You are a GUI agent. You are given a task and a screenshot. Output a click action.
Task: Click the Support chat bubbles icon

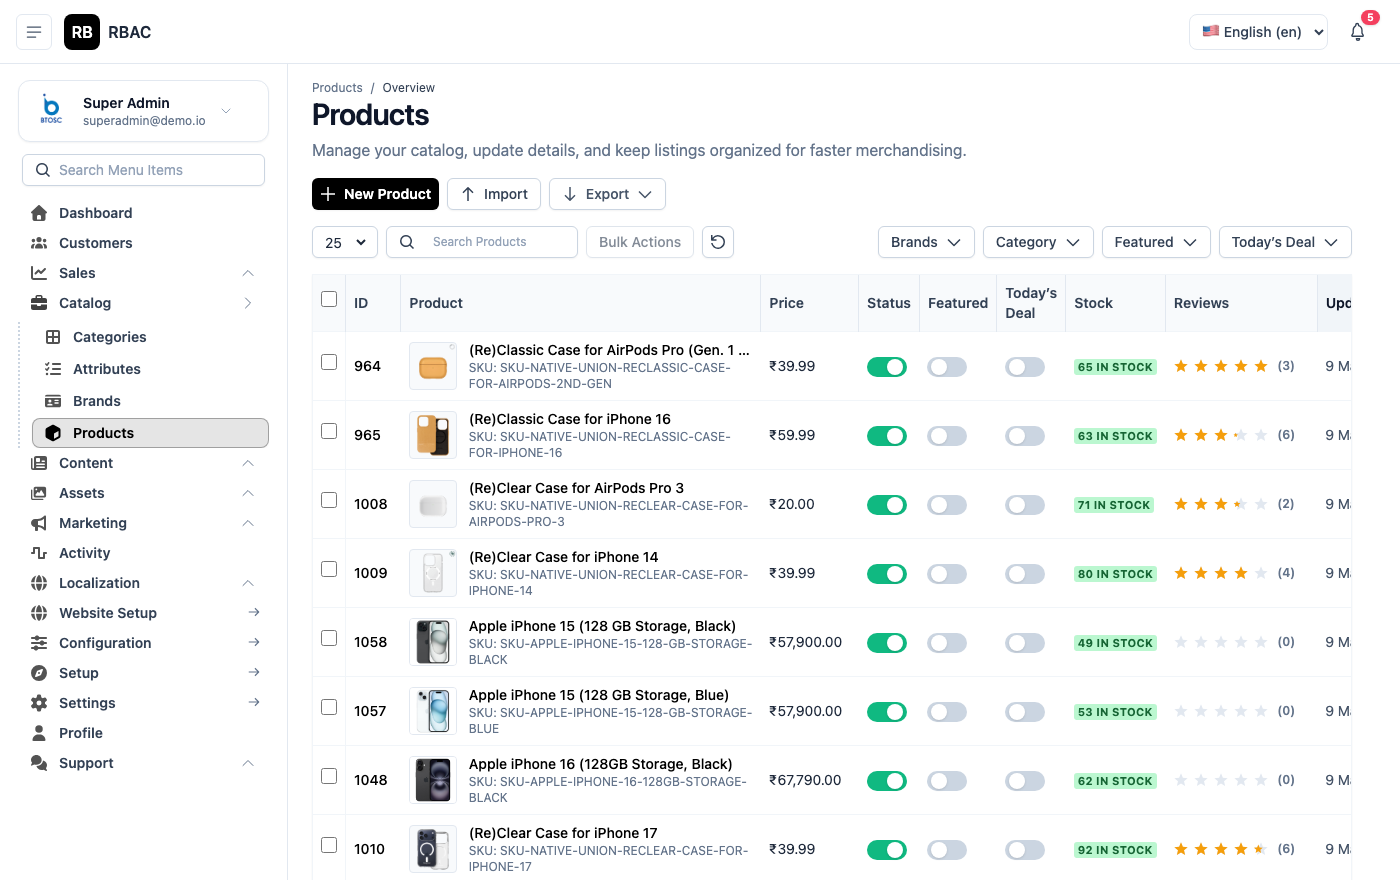point(39,763)
